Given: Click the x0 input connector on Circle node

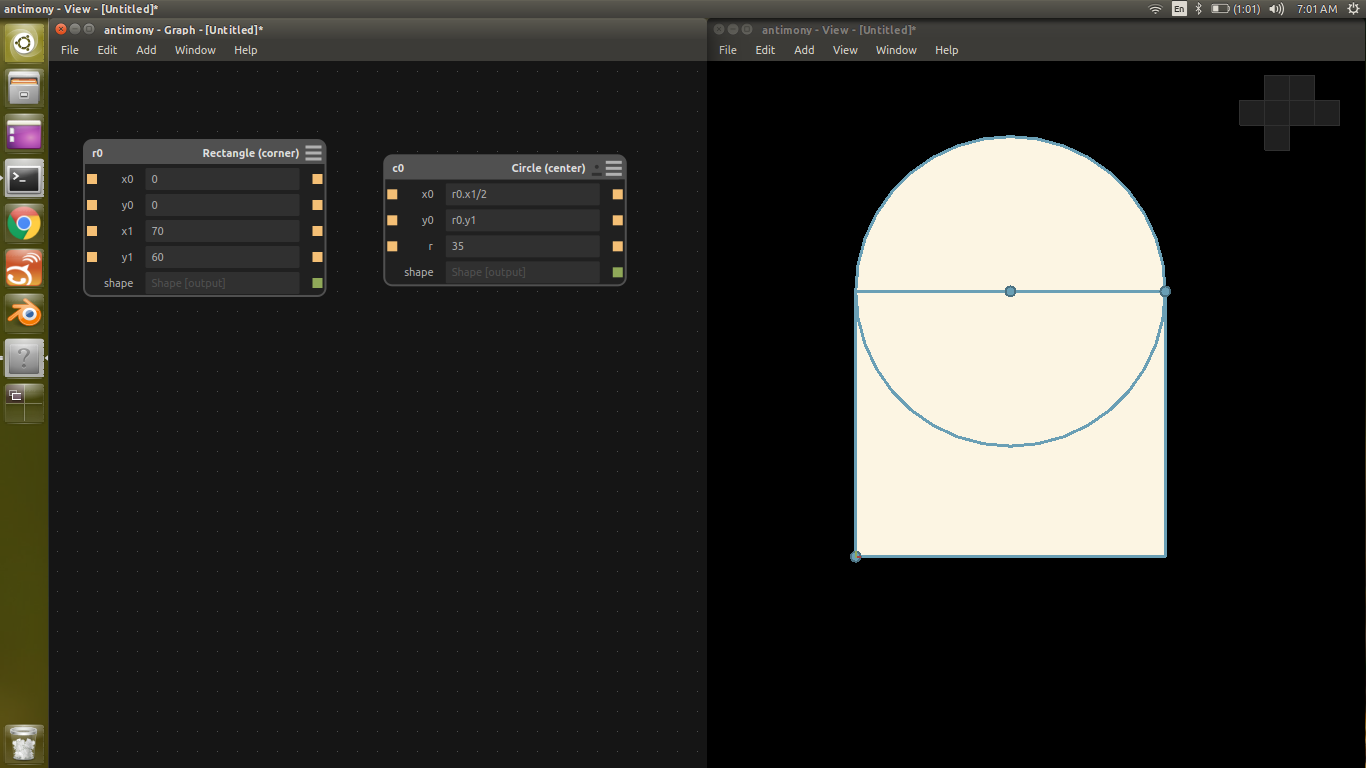Looking at the screenshot, I should [392, 194].
